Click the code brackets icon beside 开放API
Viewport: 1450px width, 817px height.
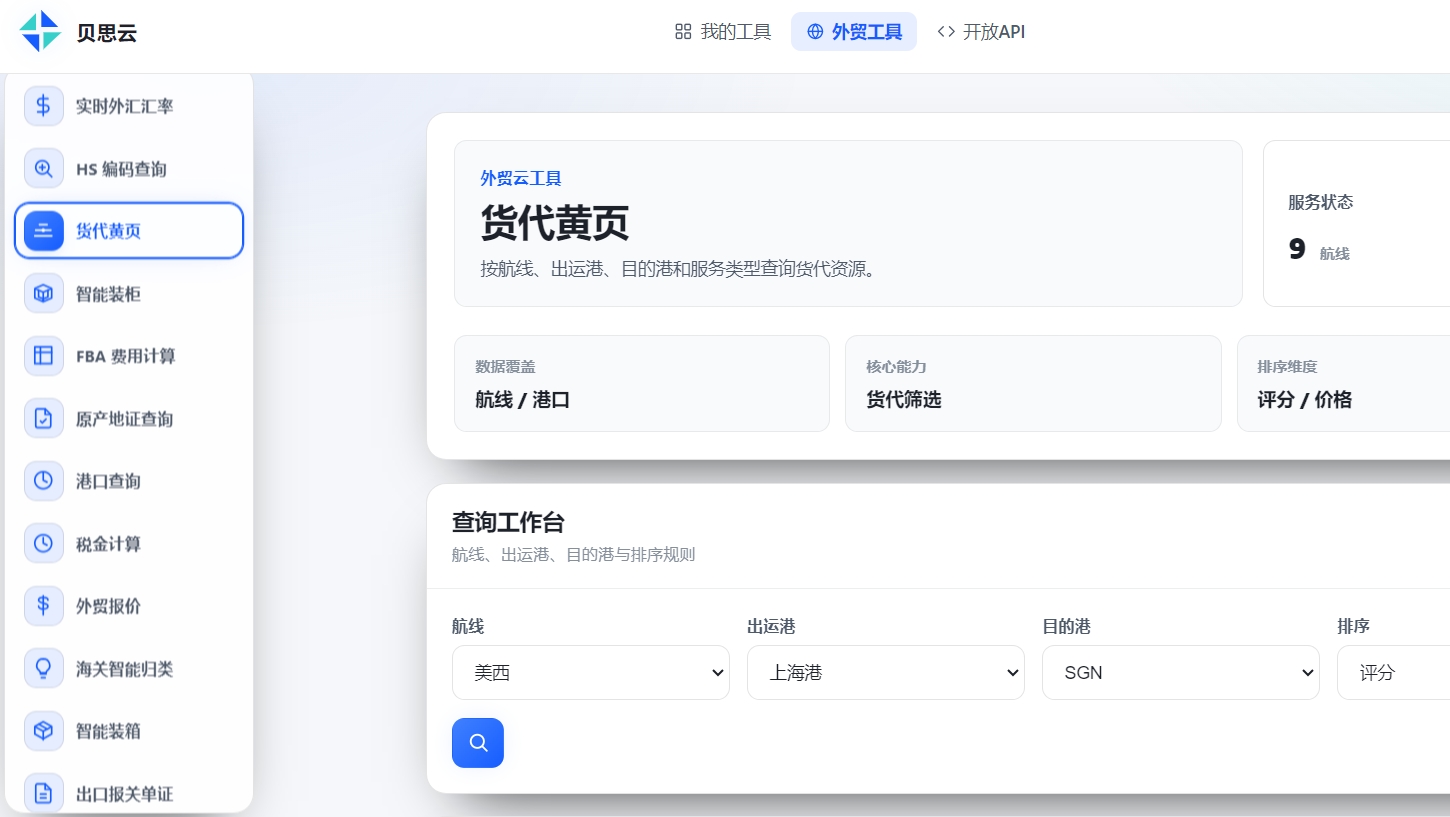pyautogui.click(x=946, y=32)
